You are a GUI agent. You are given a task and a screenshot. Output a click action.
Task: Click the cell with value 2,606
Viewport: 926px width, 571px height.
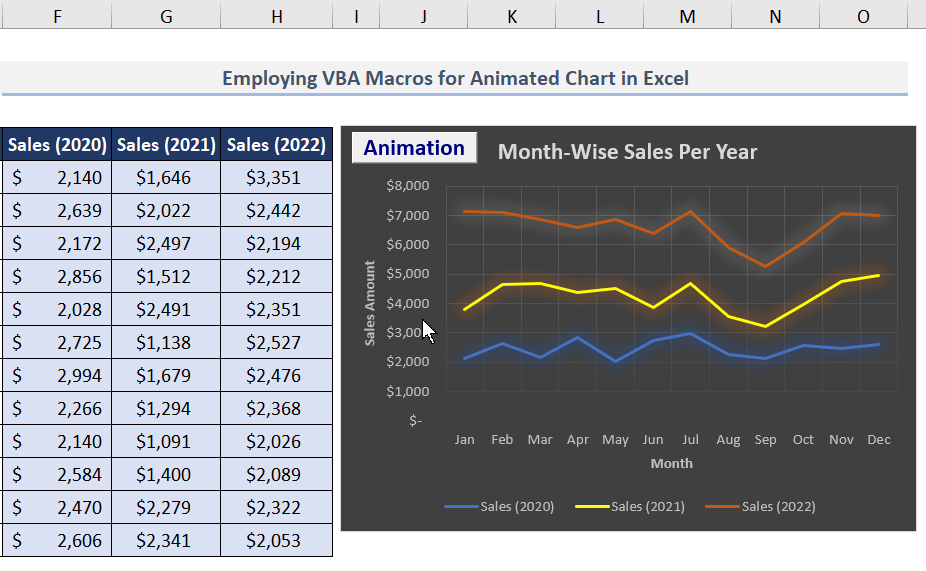[x=57, y=540]
